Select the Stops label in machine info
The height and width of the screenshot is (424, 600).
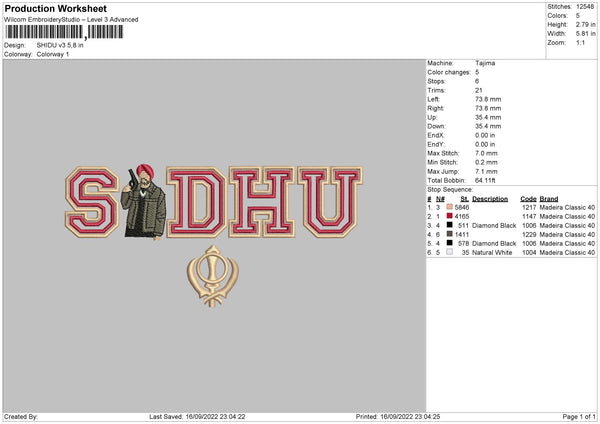click(437, 81)
